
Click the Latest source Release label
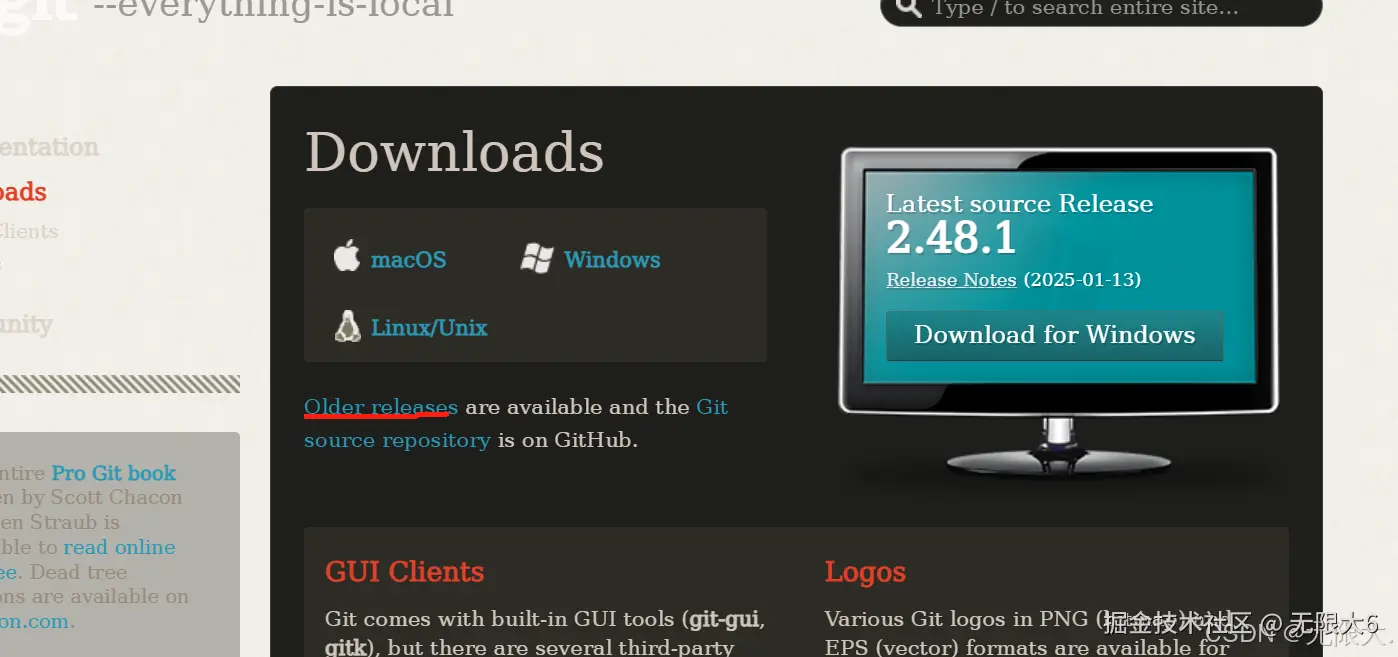tap(1019, 204)
